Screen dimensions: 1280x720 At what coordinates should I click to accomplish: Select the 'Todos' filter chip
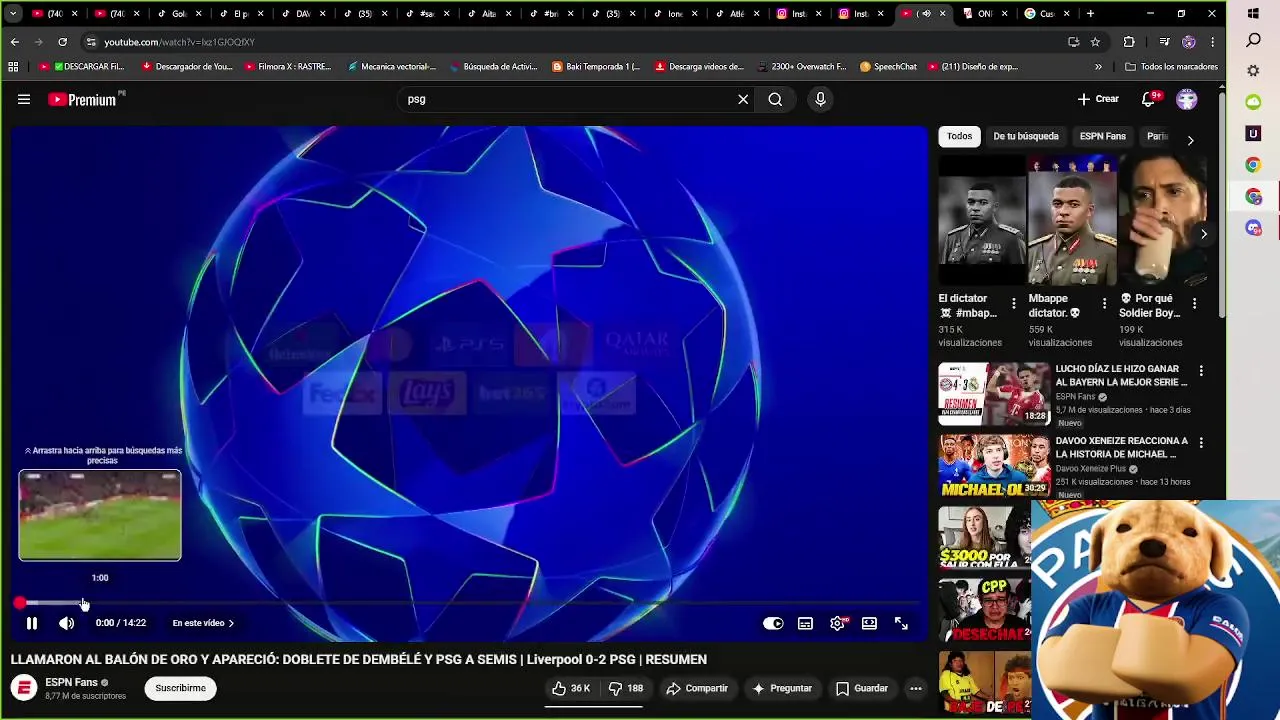click(x=959, y=136)
